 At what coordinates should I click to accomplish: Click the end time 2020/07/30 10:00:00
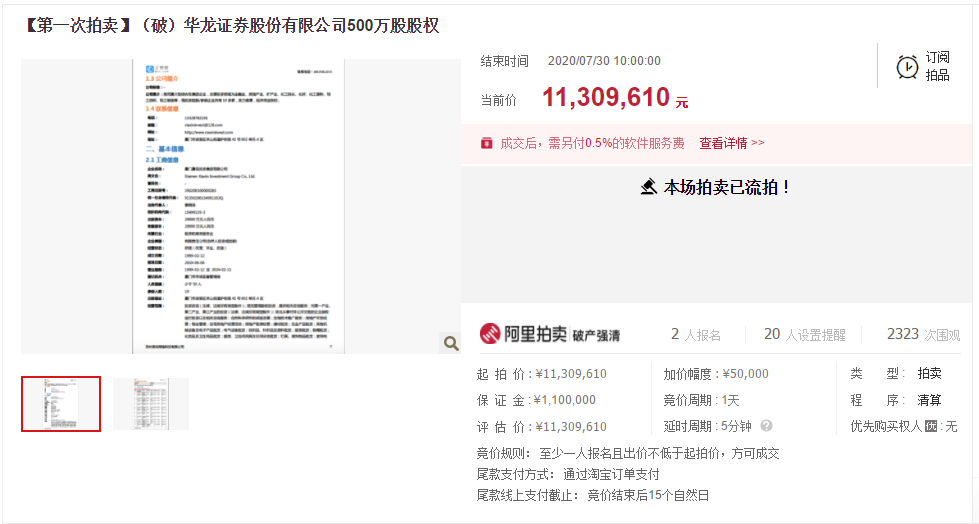tap(604, 61)
